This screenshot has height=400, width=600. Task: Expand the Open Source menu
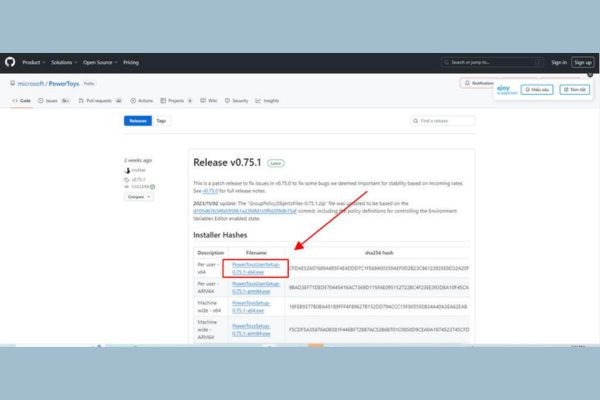coord(100,62)
